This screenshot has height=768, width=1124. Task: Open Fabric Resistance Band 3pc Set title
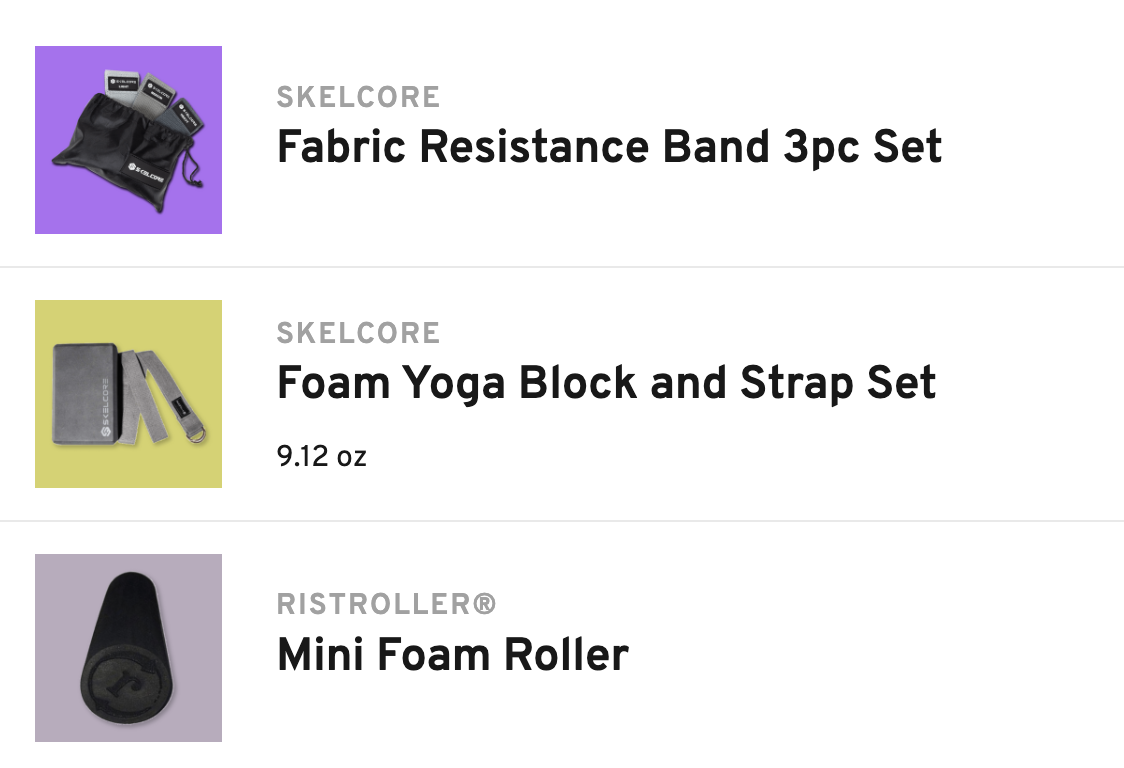[609, 147]
